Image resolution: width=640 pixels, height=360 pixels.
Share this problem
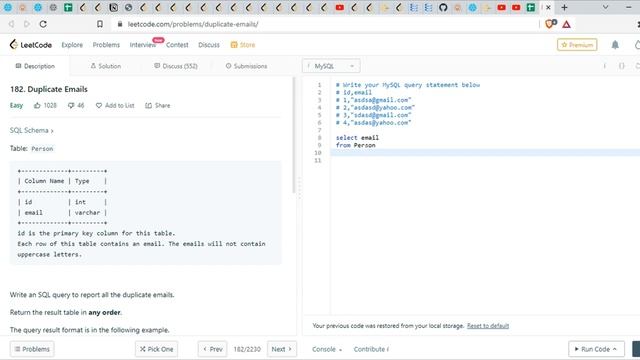pos(158,105)
